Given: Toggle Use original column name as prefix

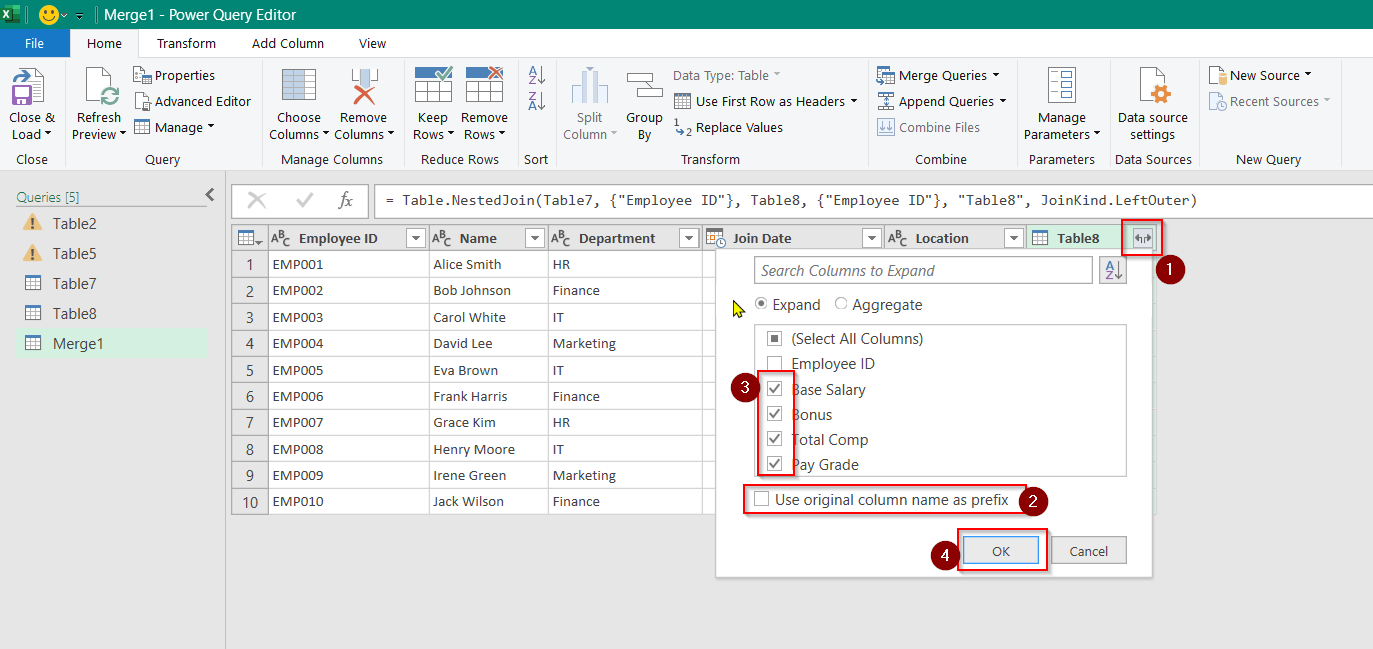Looking at the screenshot, I should (762, 499).
